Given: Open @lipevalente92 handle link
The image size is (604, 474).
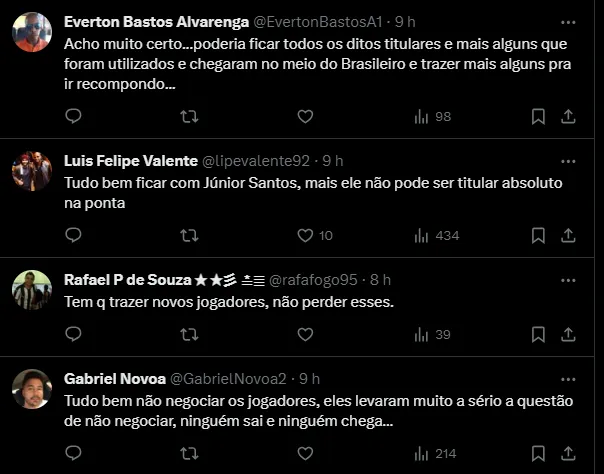Looking at the screenshot, I should [256, 161].
